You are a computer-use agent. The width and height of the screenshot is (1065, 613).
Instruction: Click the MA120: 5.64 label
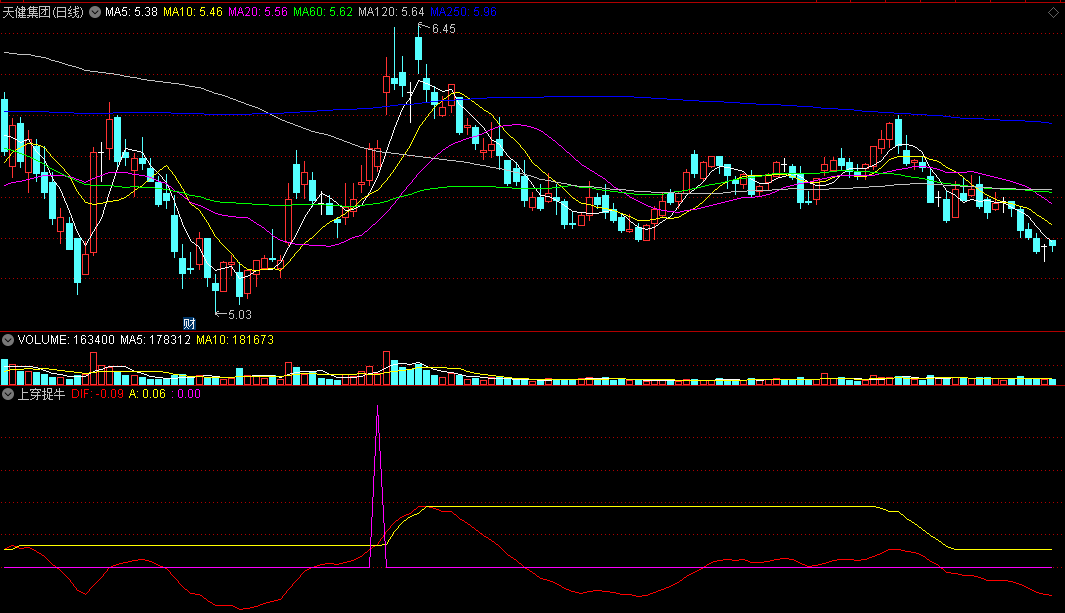point(391,12)
